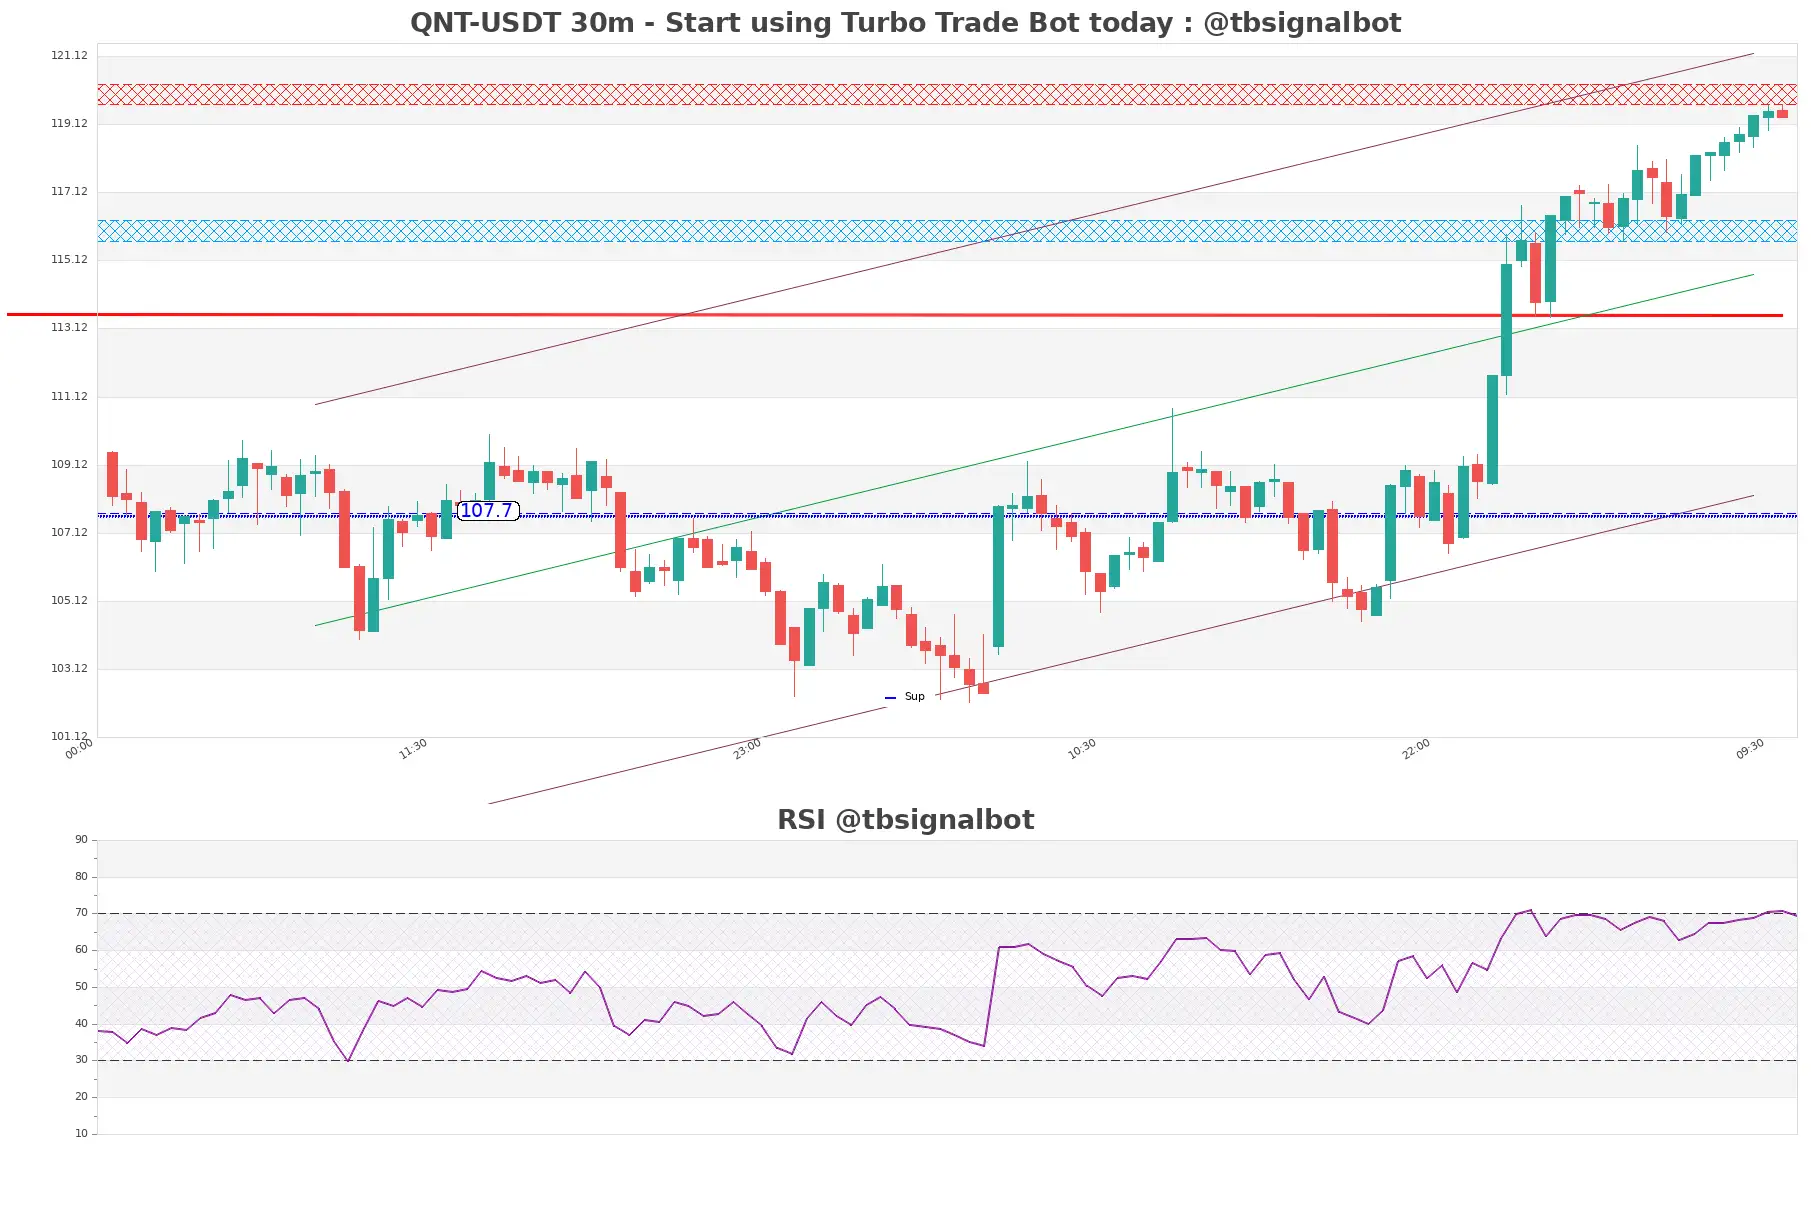
Task: Click the RSI 50 axis label
Action: point(81,987)
